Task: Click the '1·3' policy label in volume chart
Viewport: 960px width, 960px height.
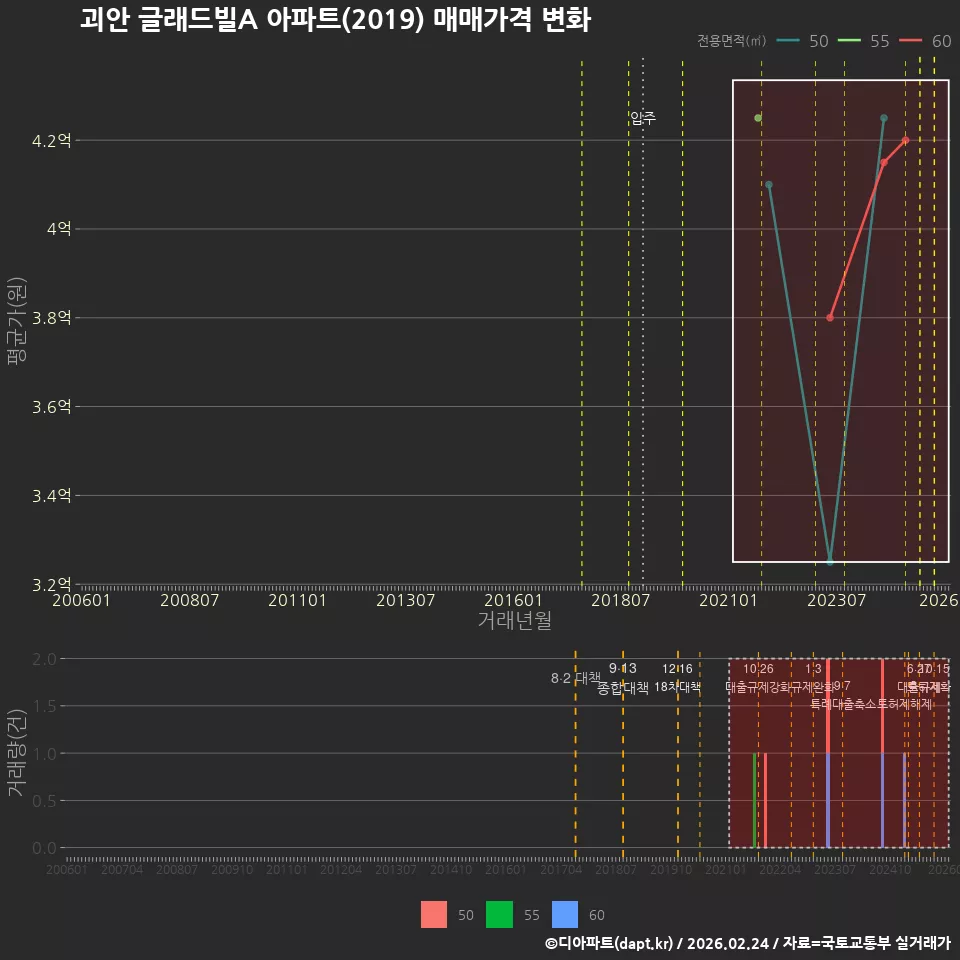Action: coord(813,669)
